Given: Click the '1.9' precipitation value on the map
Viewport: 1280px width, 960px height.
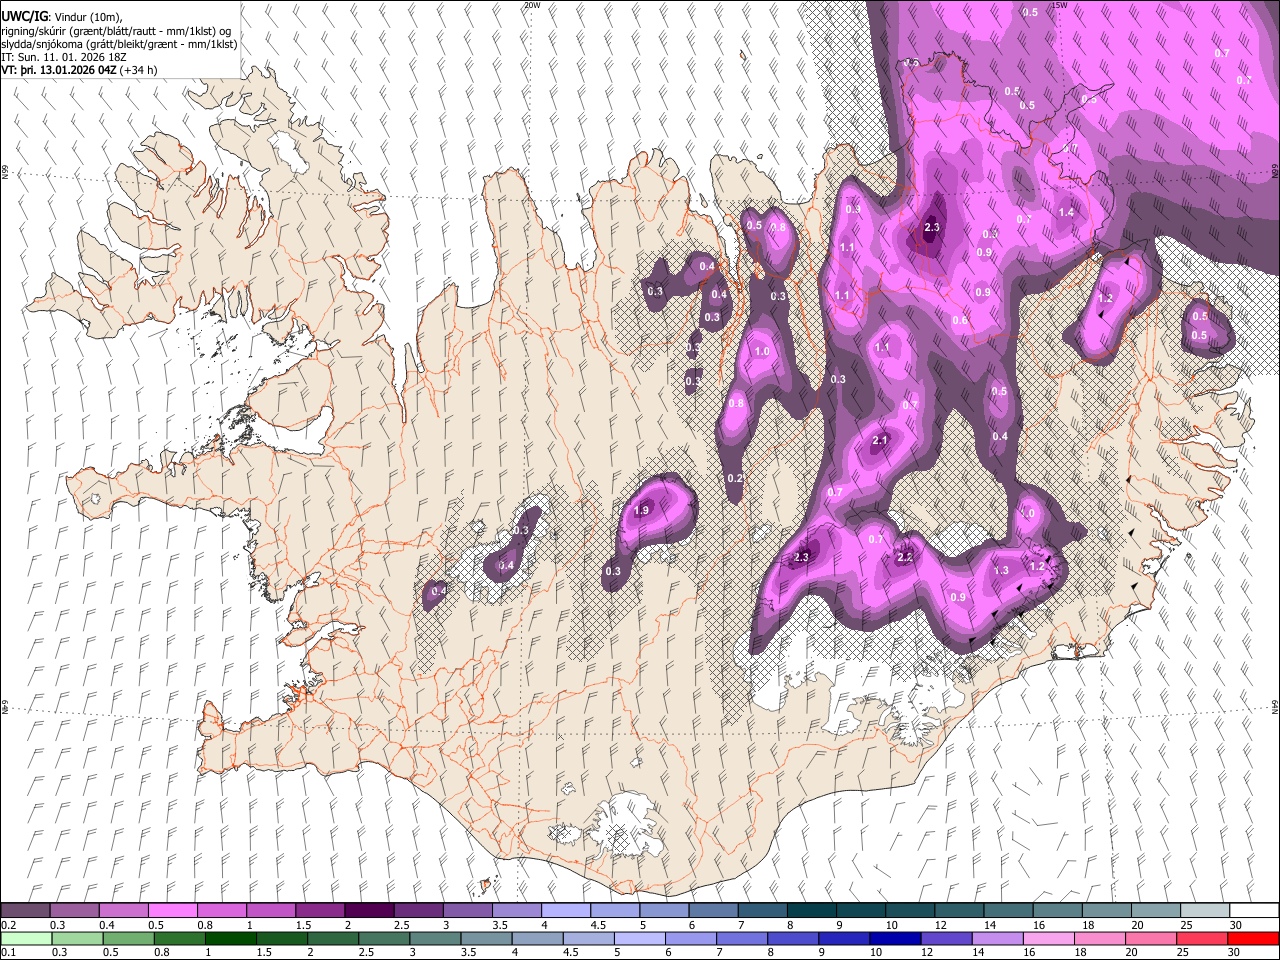Looking at the screenshot, I should point(642,511).
